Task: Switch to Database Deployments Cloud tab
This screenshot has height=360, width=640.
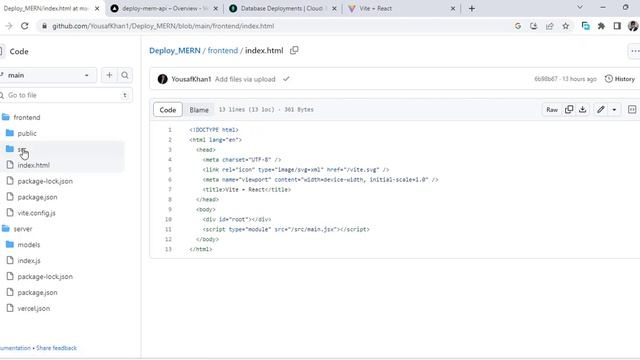Action: [x=282, y=8]
